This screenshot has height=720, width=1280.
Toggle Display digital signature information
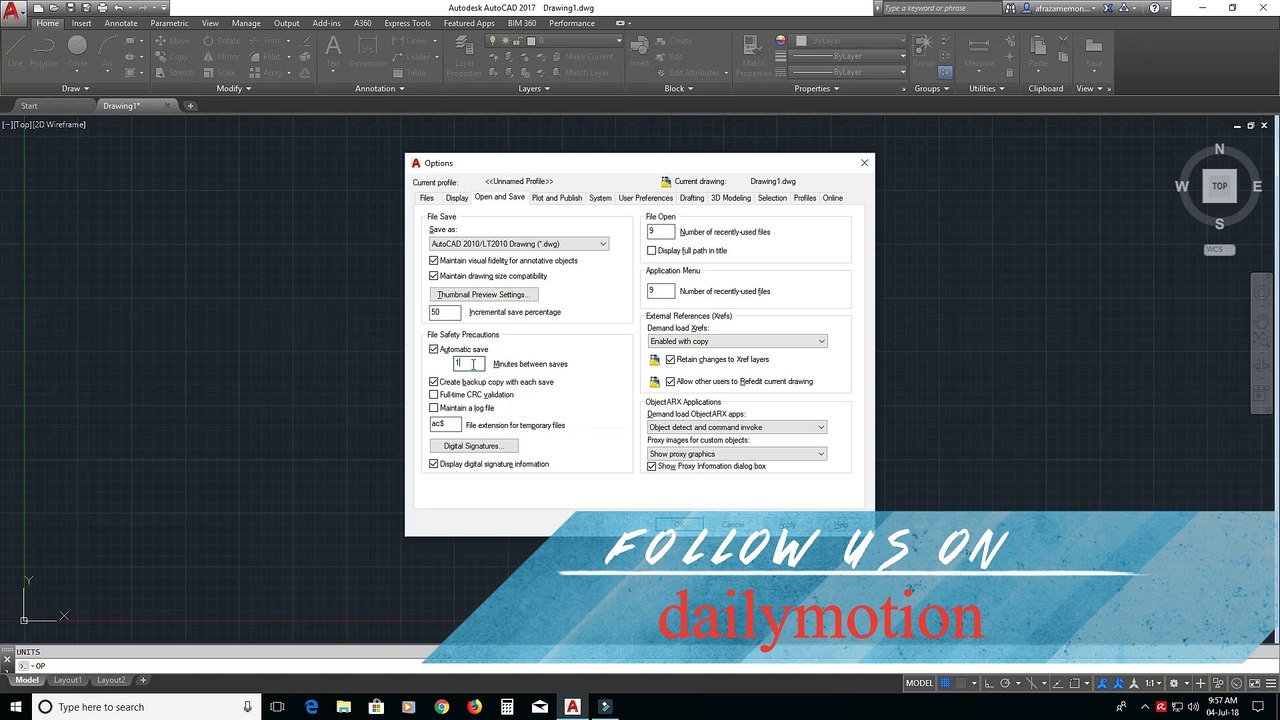coord(433,464)
